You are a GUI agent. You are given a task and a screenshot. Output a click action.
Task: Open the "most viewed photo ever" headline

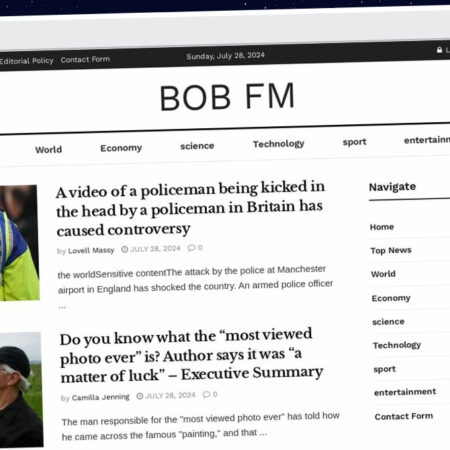coord(192,356)
